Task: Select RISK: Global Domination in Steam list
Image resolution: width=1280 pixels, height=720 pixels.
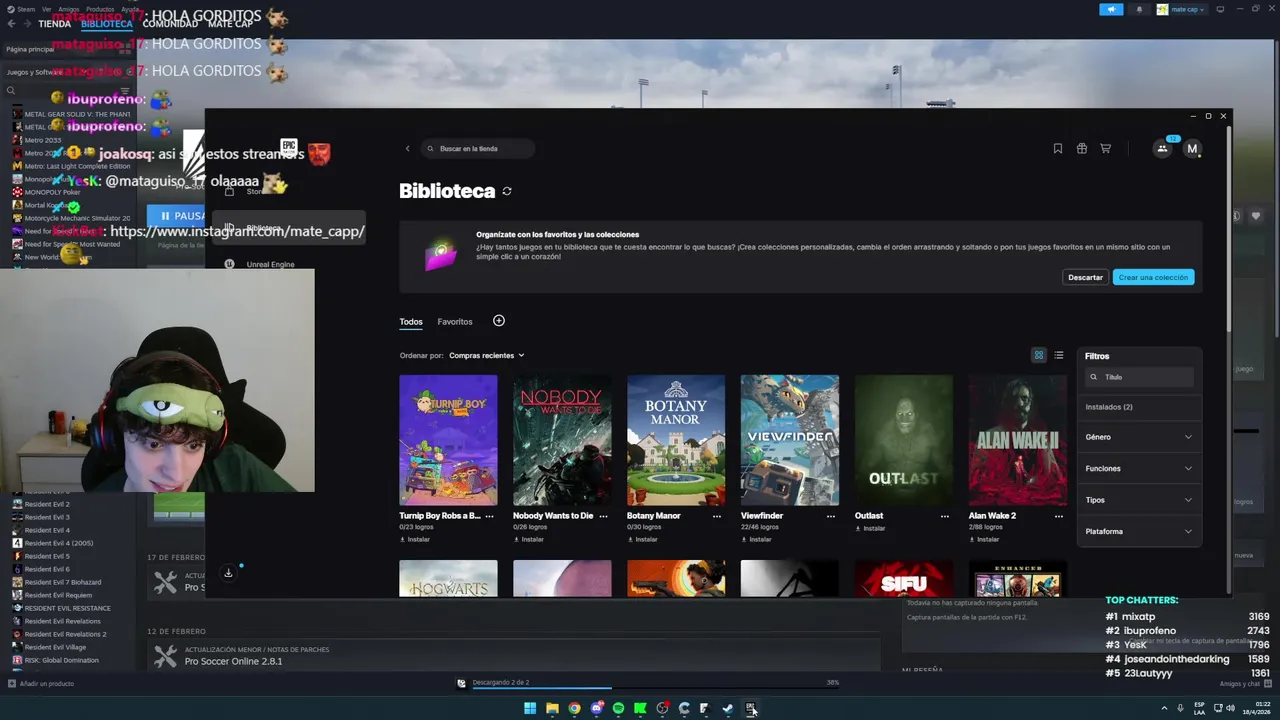Action: (x=61, y=660)
